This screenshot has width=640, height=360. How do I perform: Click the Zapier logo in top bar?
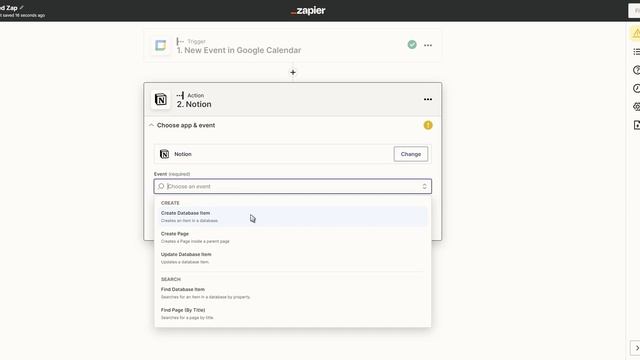[308, 11]
